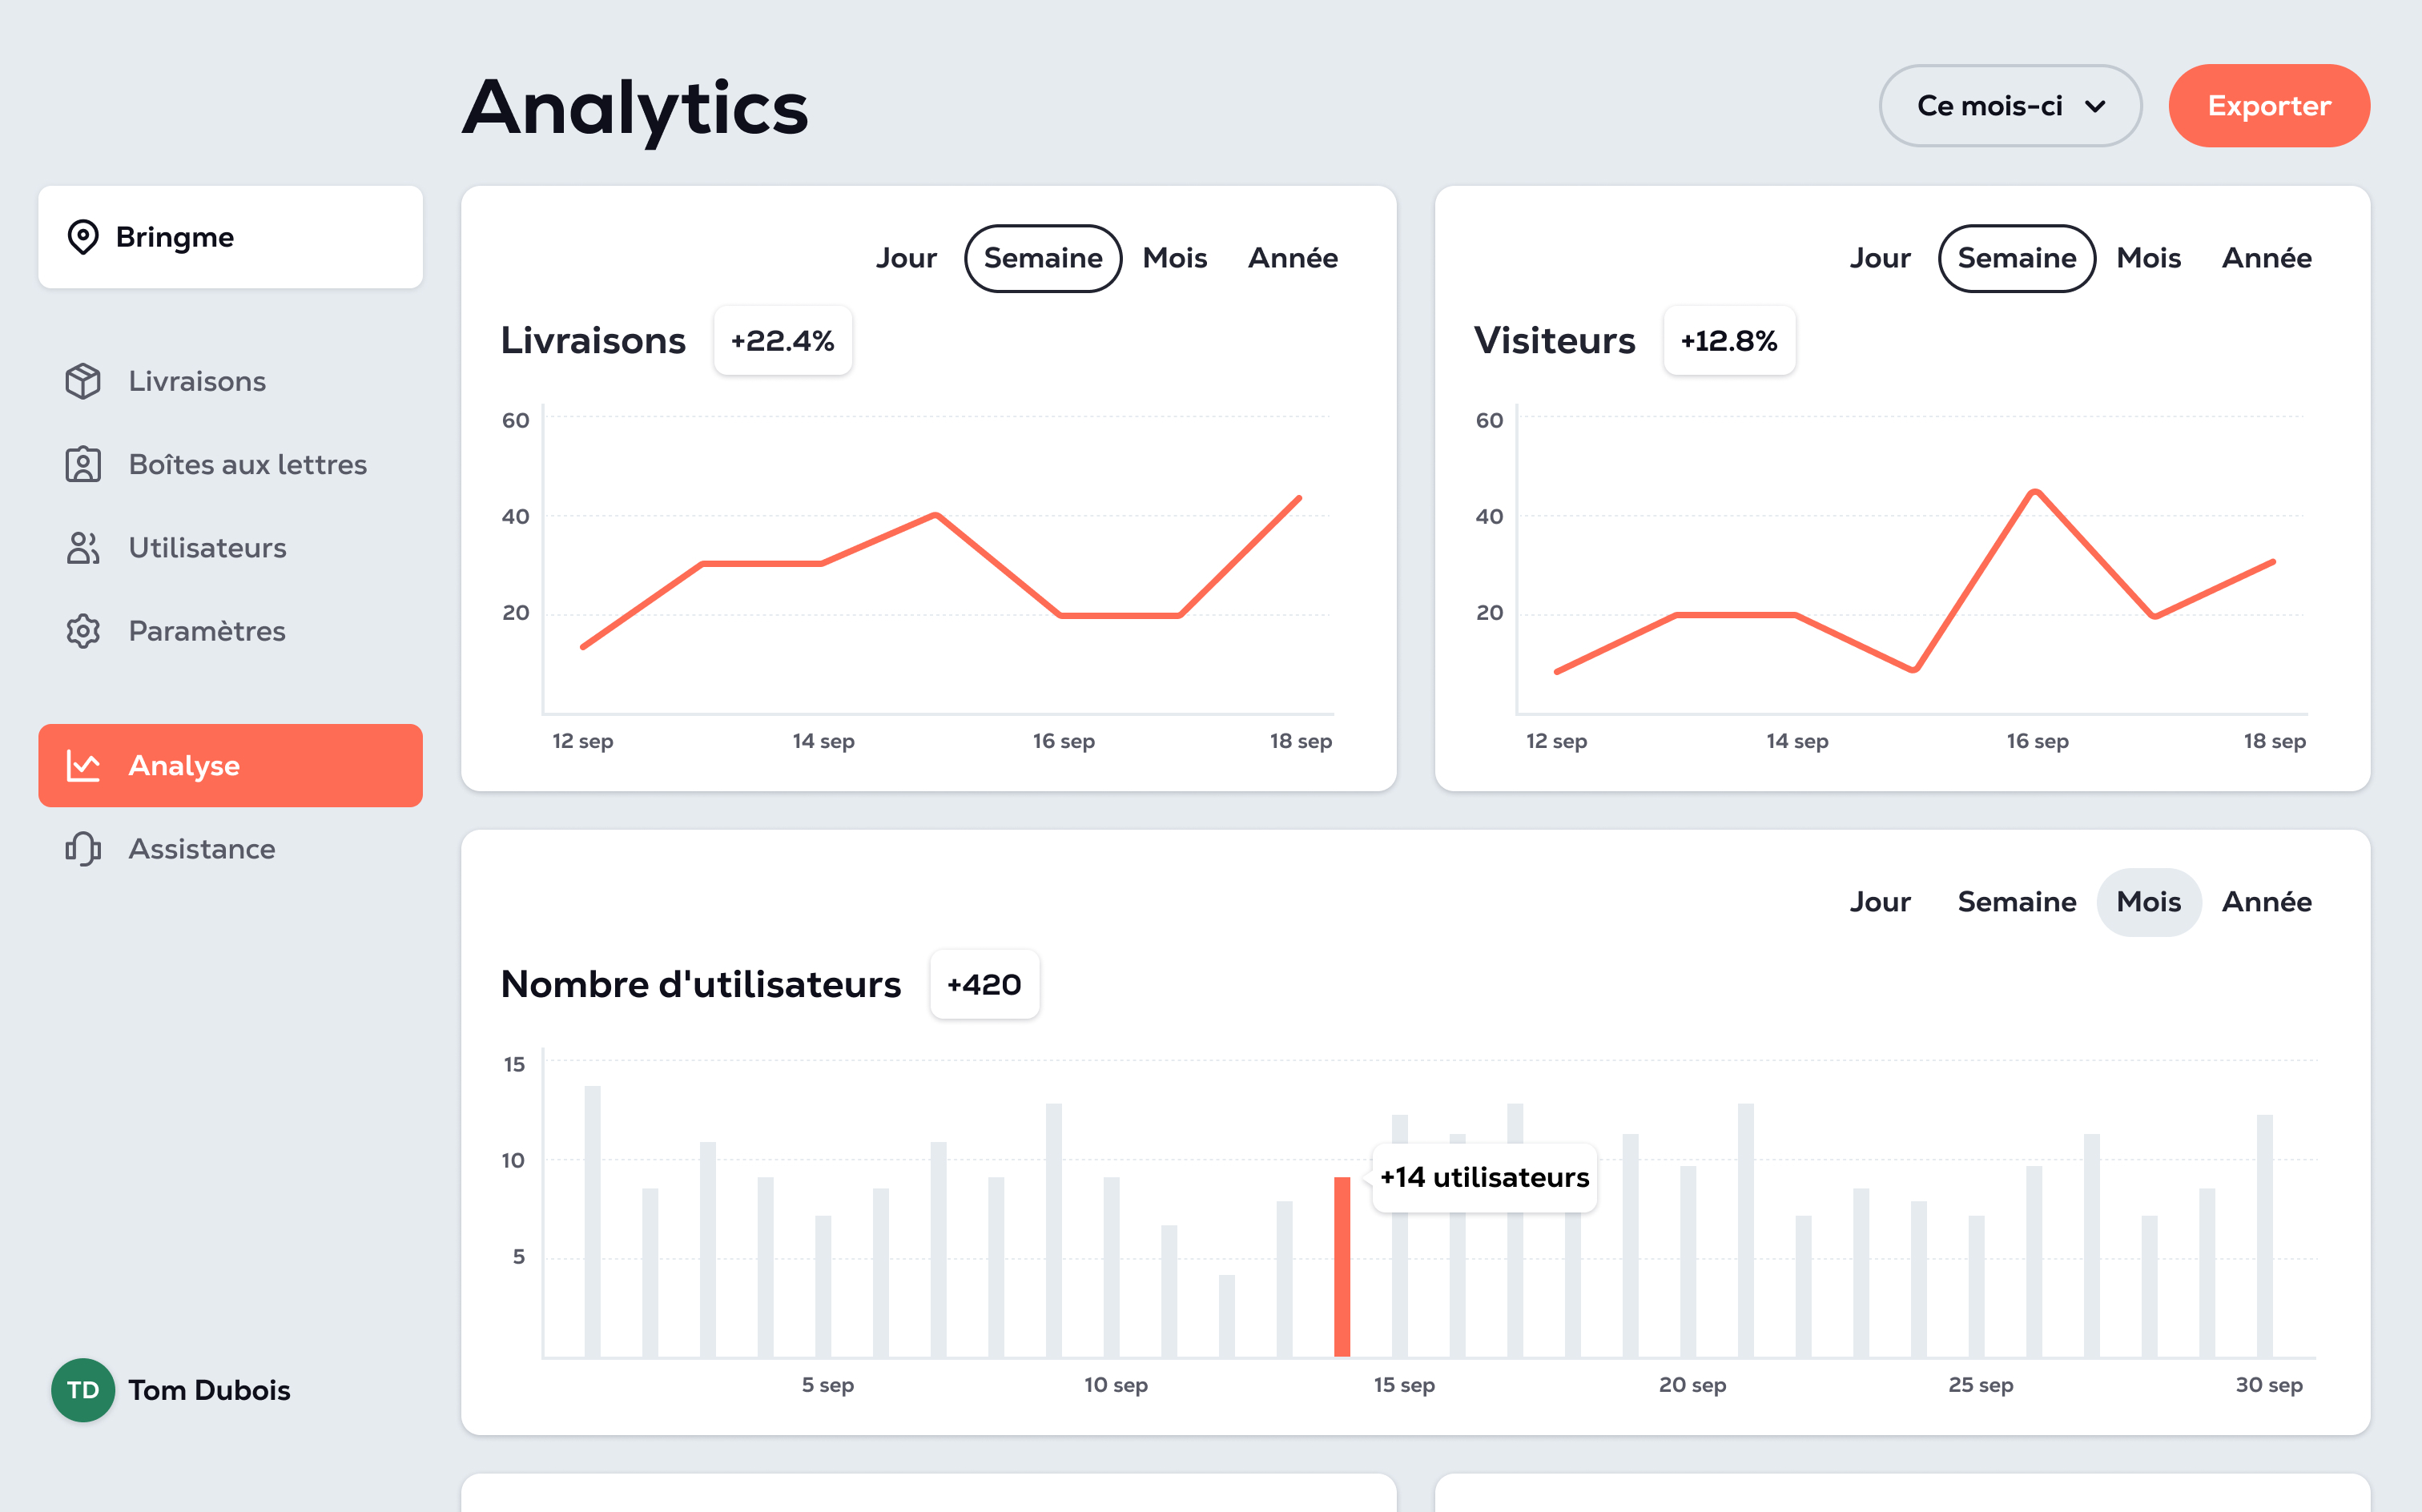Click the 16 sep label on Livraisons chart
This screenshot has height=1512, width=2422.
(x=1063, y=741)
